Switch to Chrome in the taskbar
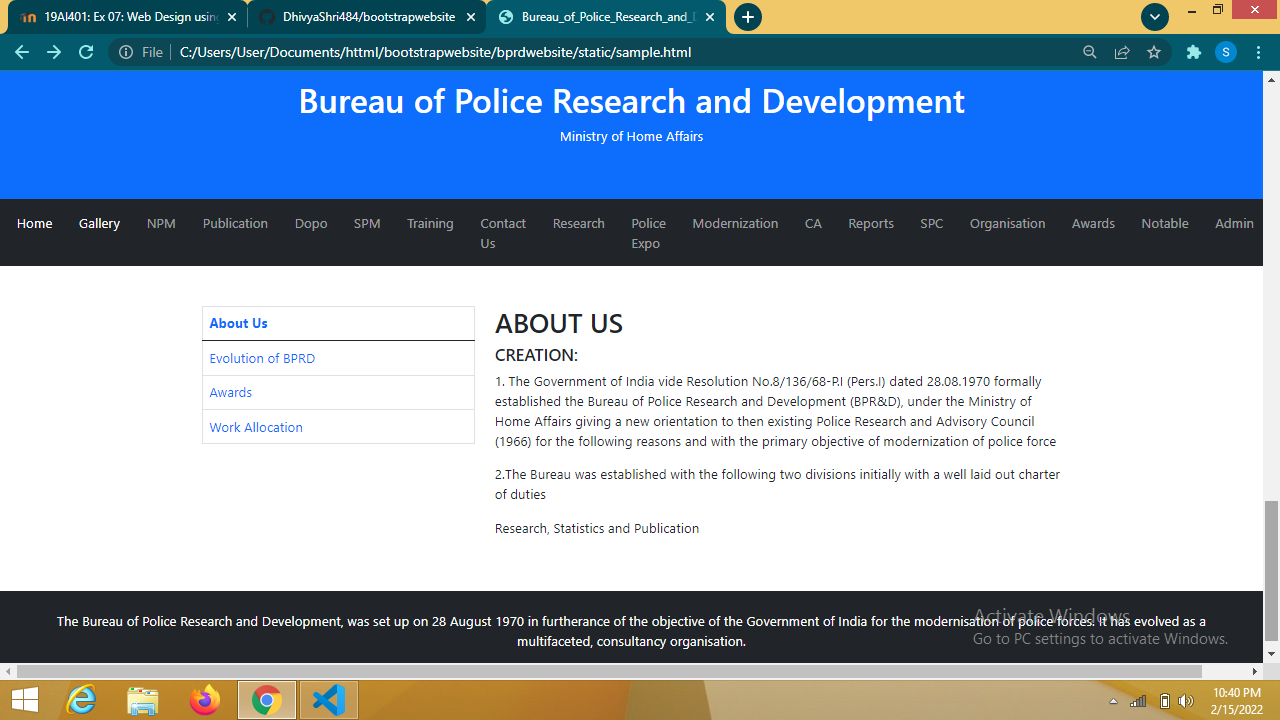Screen dimensions: 1280x720 [x=266, y=700]
